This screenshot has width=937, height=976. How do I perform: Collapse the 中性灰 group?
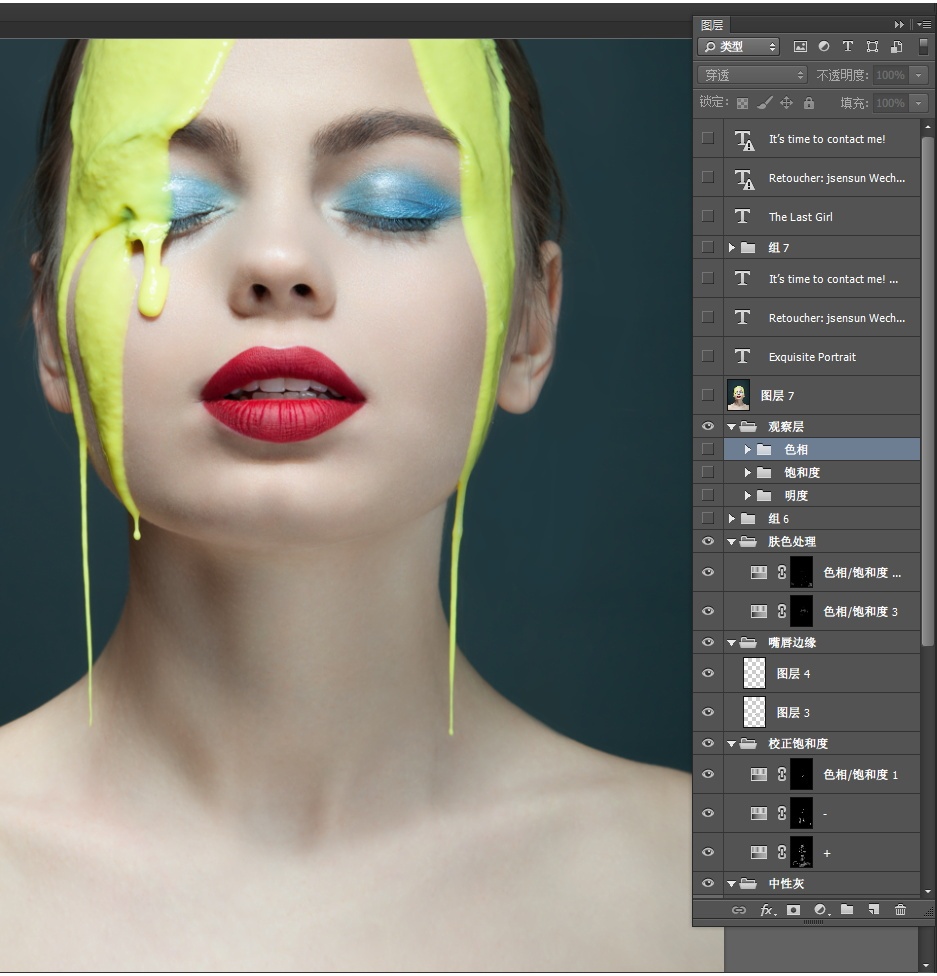732,884
